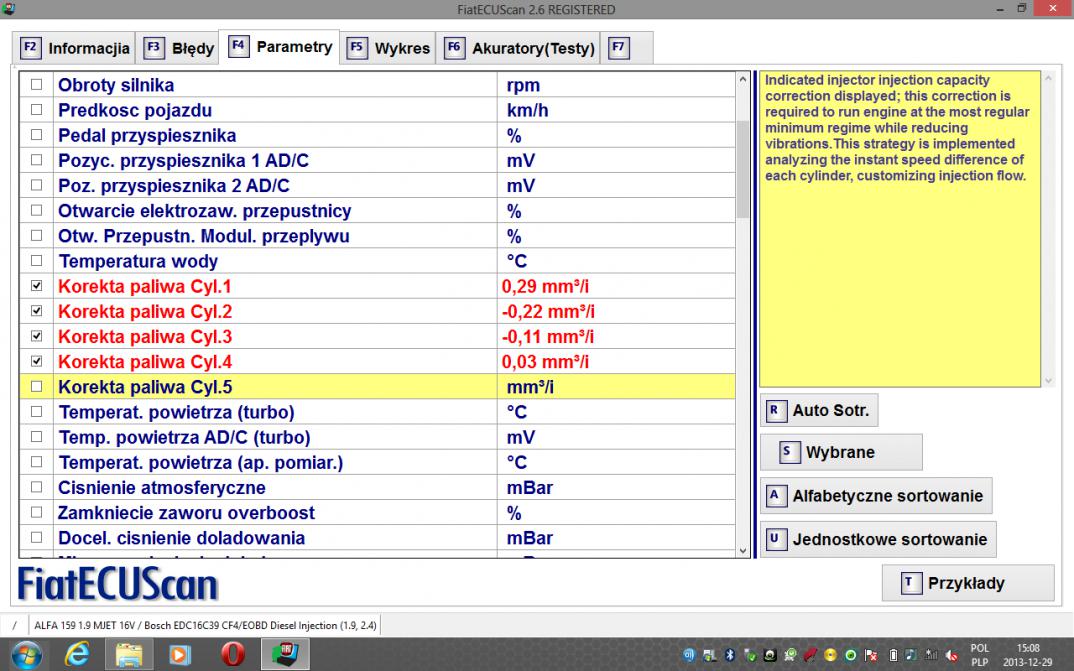Click the Auto Sotr. button

819,410
